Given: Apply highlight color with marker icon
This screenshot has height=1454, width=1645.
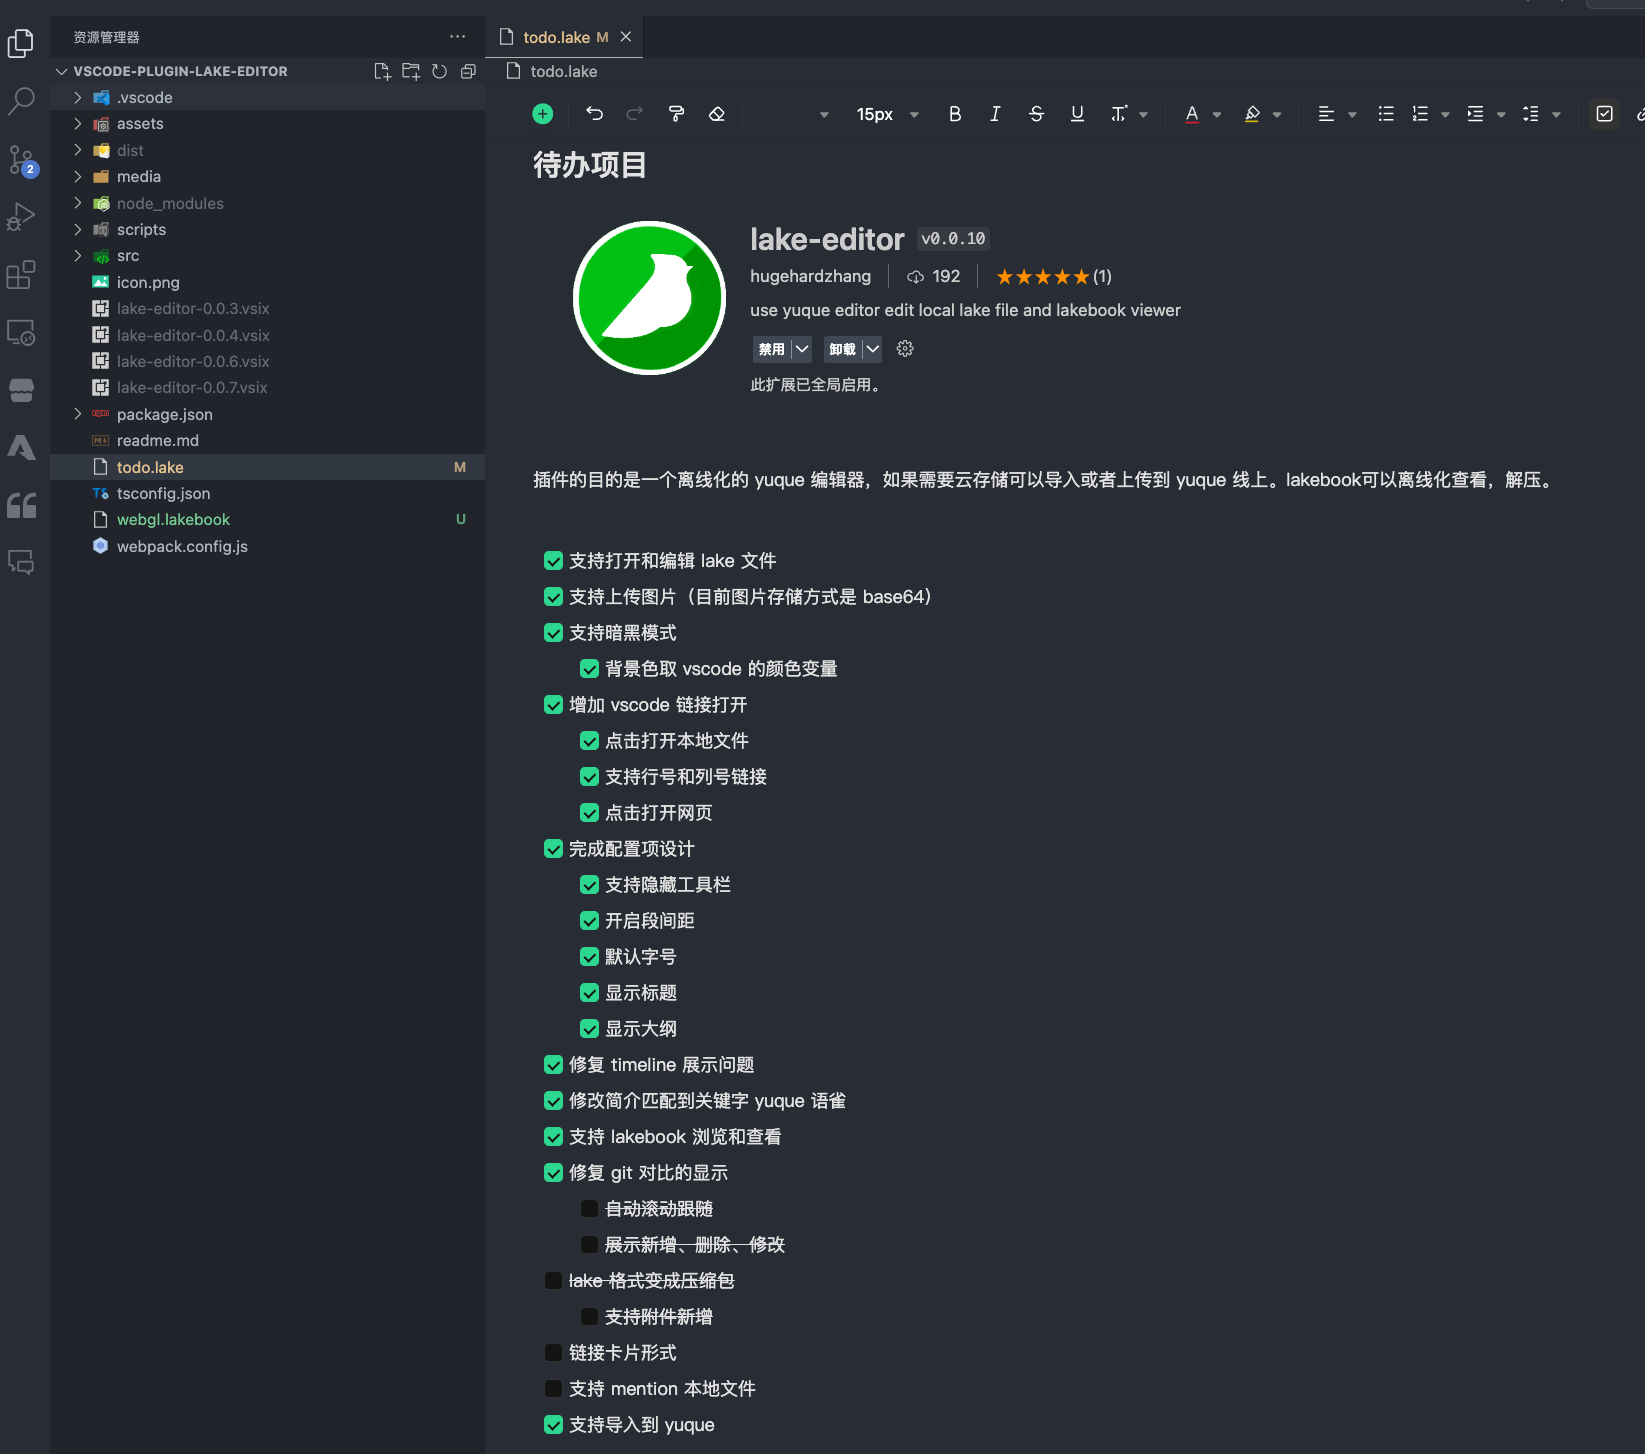Looking at the screenshot, I should coord(1252,114).
